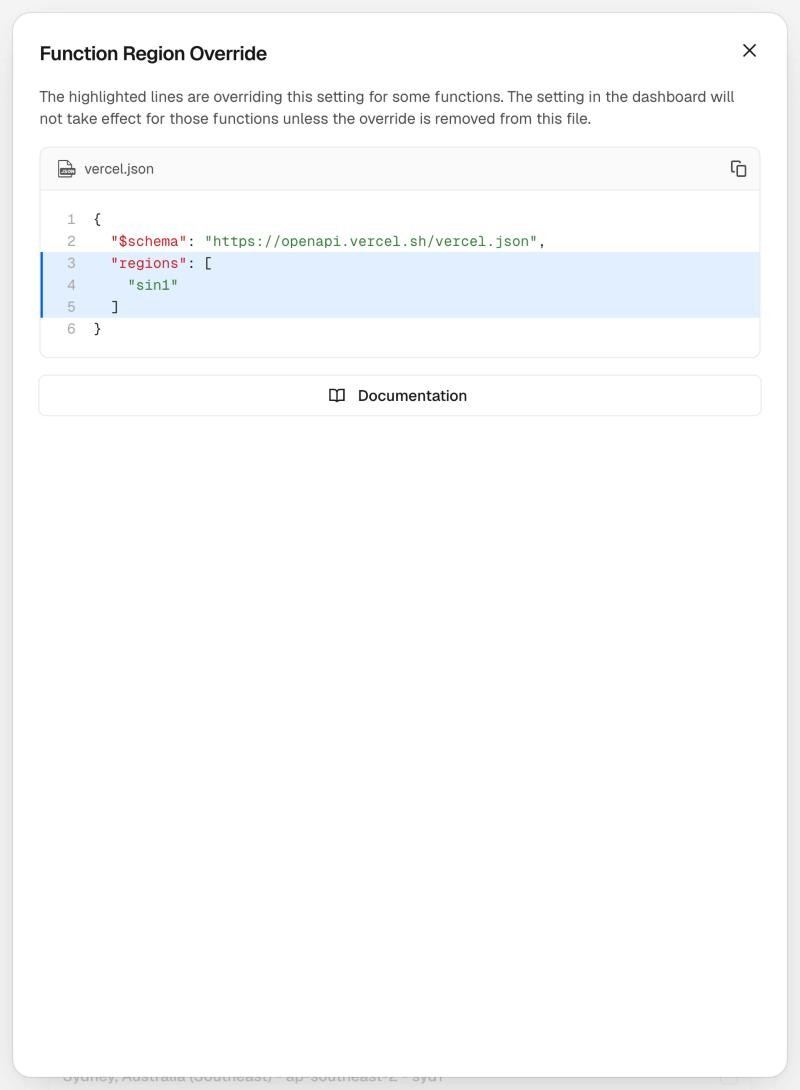Click line number 6 in gutter

tap(71, 329)
